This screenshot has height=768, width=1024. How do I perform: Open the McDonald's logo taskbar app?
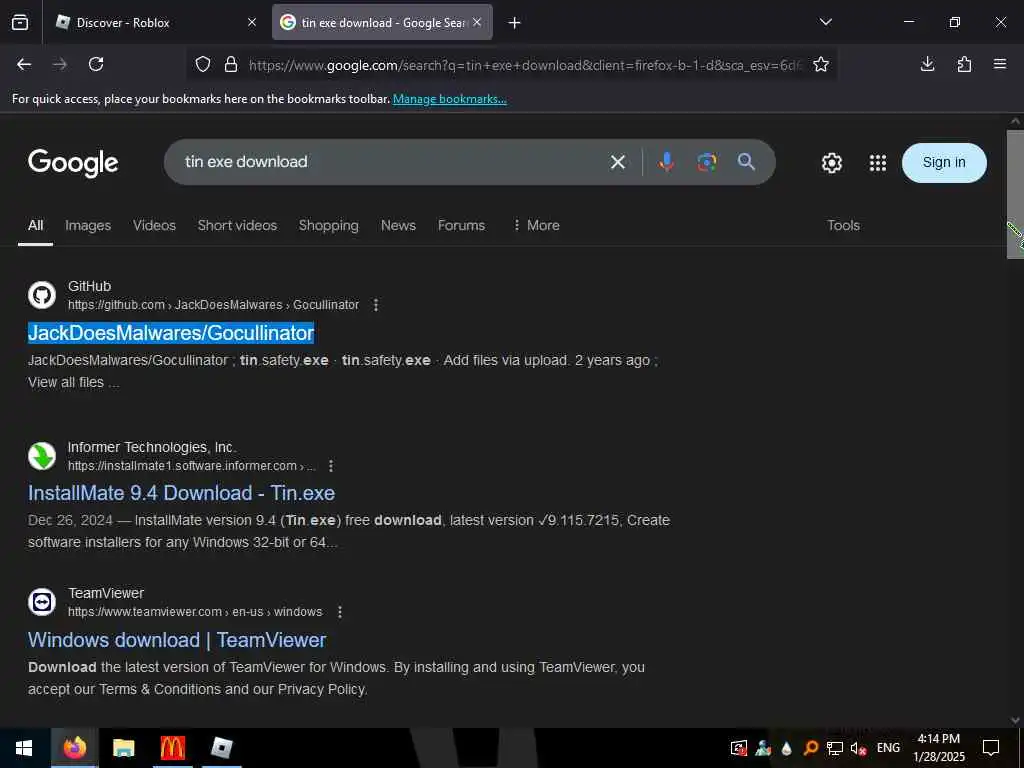click(172, 748)
